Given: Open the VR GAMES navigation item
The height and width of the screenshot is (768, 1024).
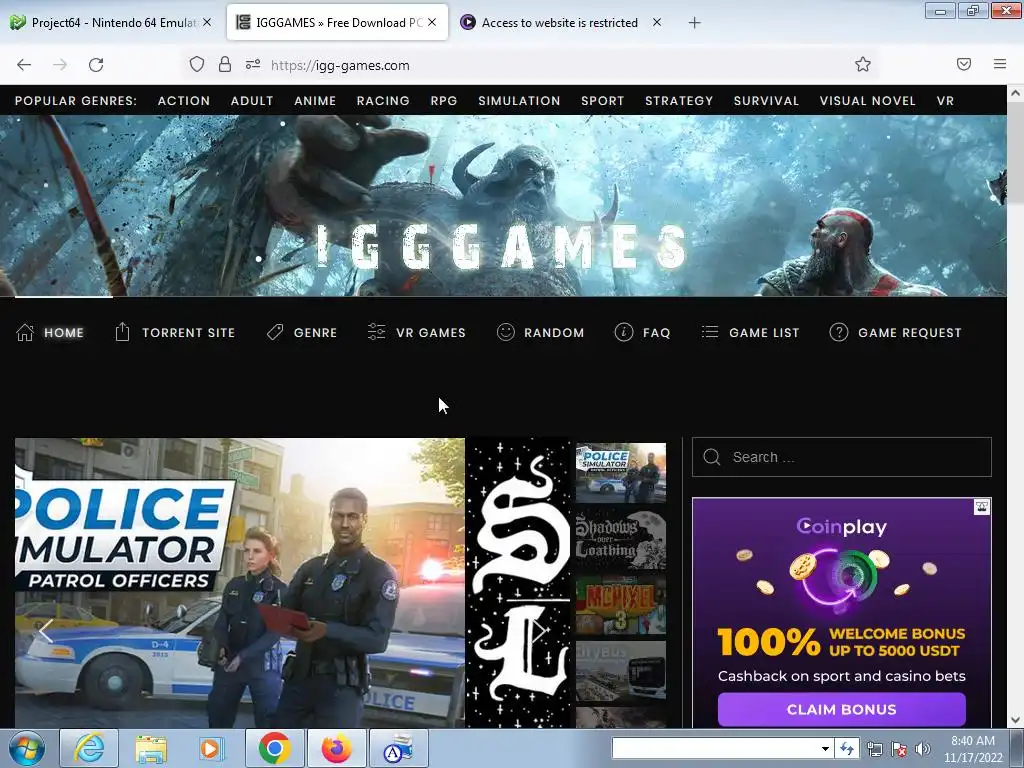Looking at the screenshot, I should [417, 332].
